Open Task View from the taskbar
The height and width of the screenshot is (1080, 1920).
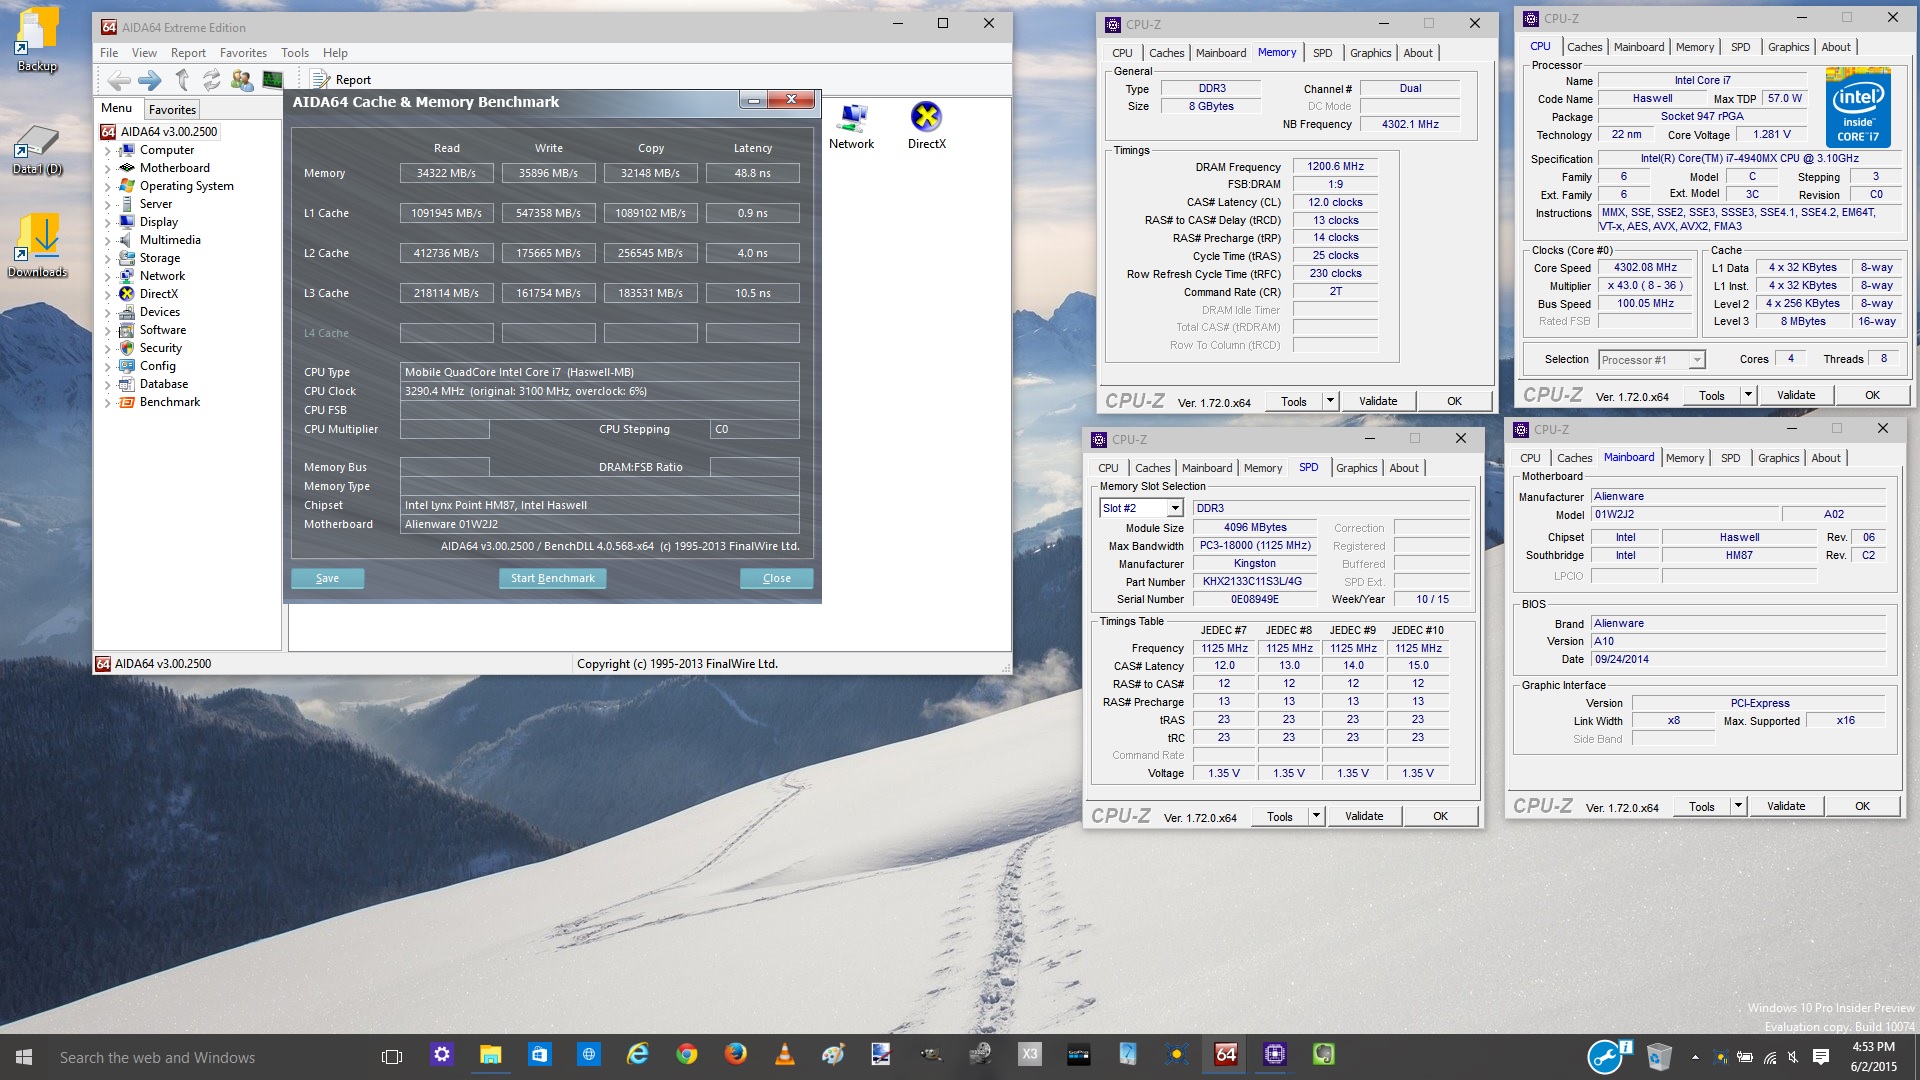(392, 1056)
